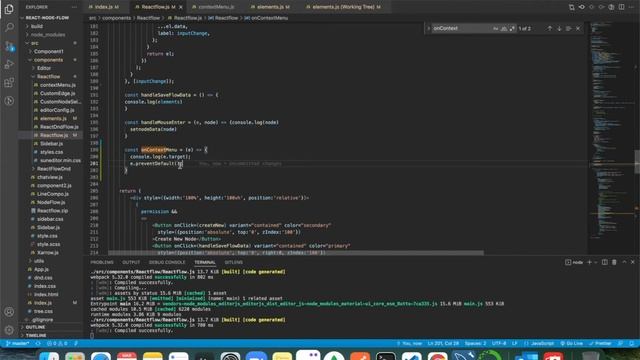This screenshot has height=360, width=640.
Task: Open the Extensions view
Action: pyautogui.click(x=9, y=82)
